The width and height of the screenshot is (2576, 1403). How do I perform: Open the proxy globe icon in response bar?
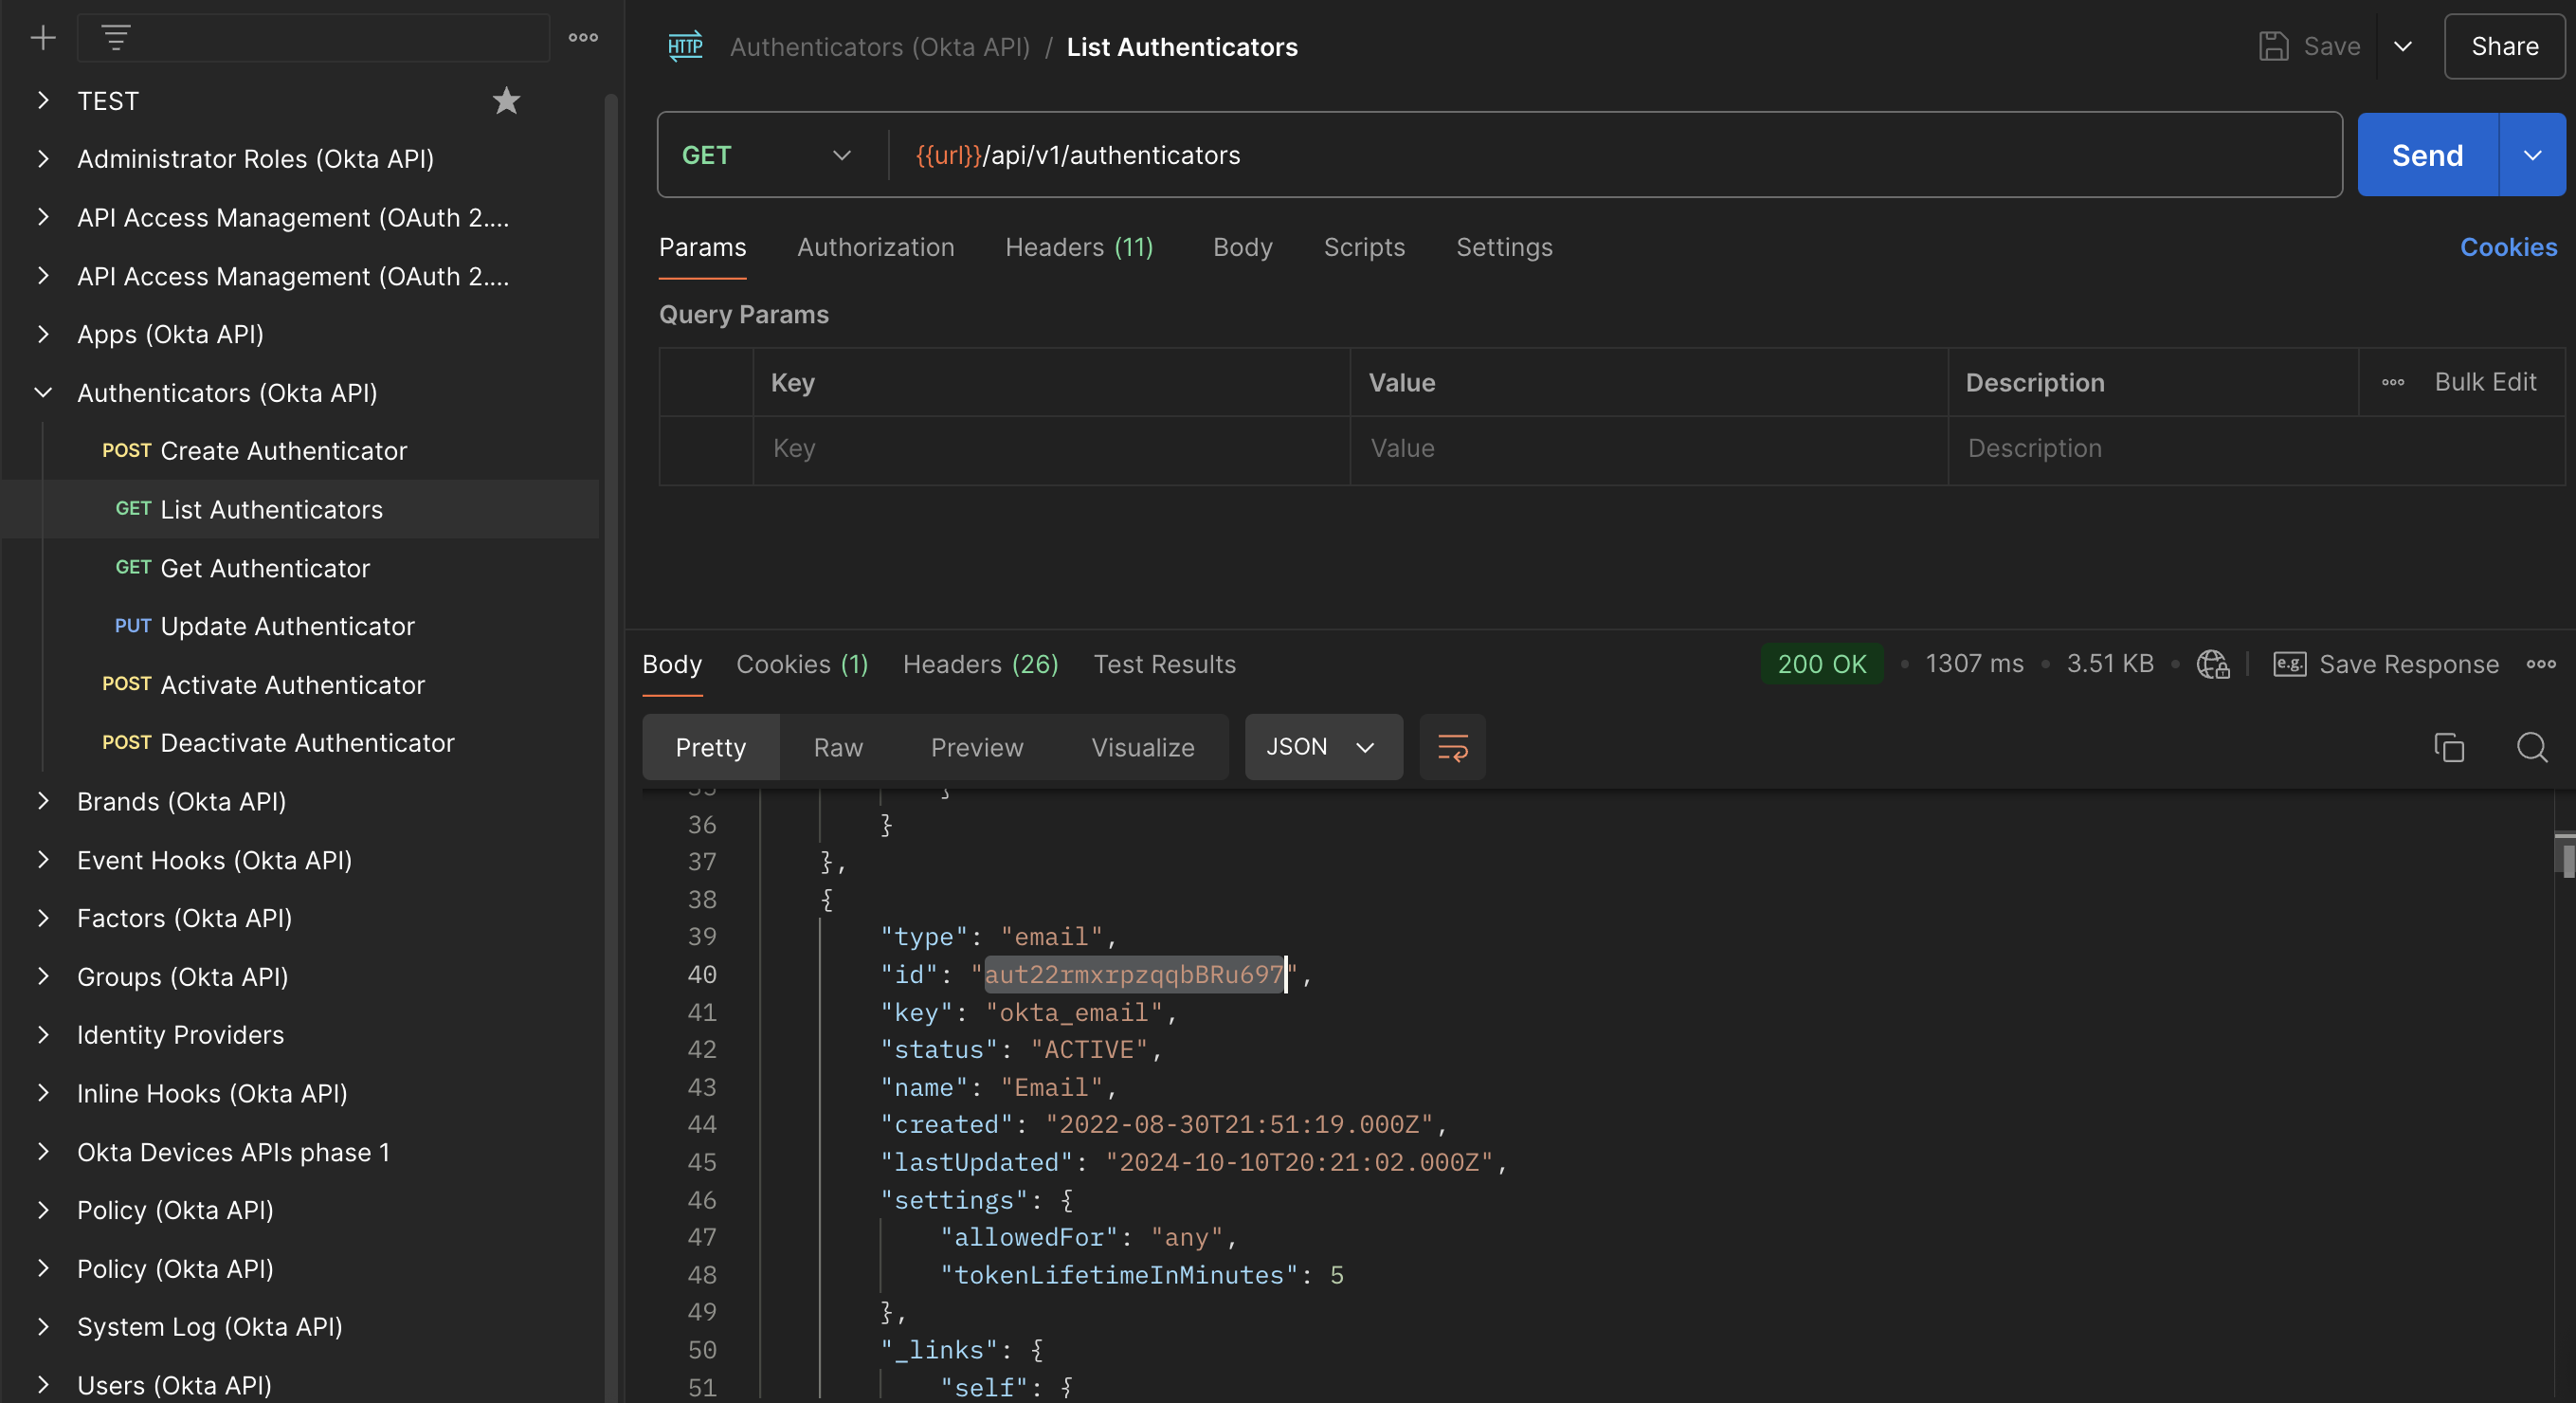point(2213,664)
